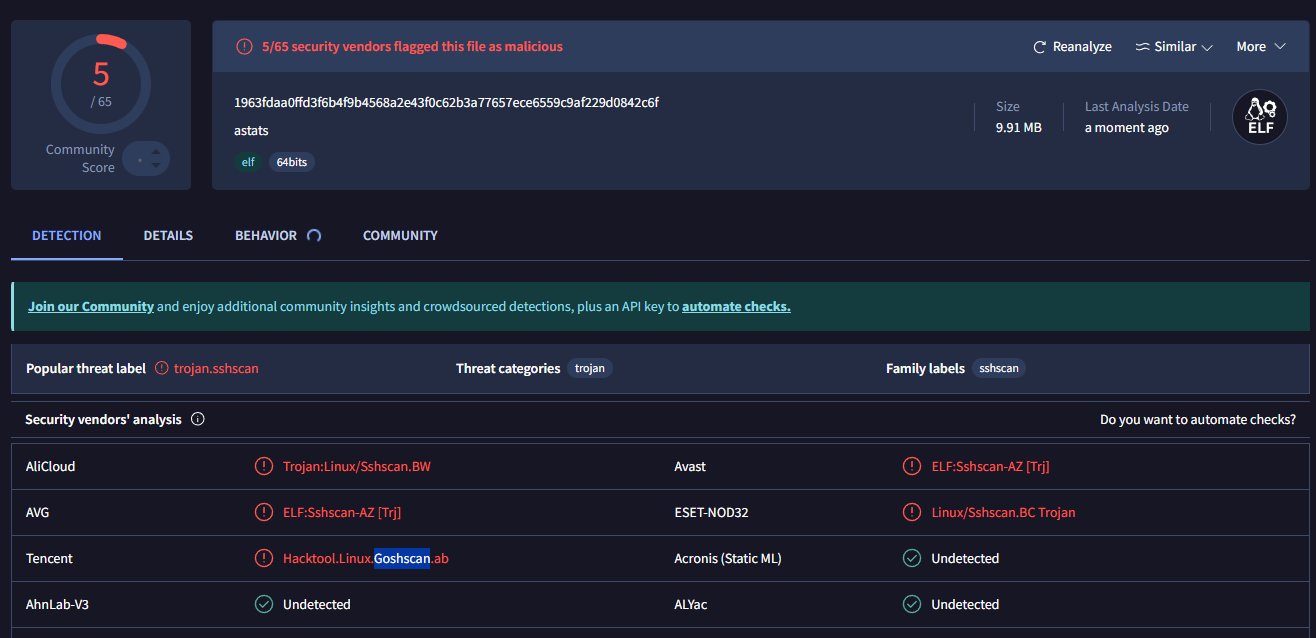This screenshot has height=638, width=1316.
Task: Downvote the community score arrow
Action: [154, 166]
